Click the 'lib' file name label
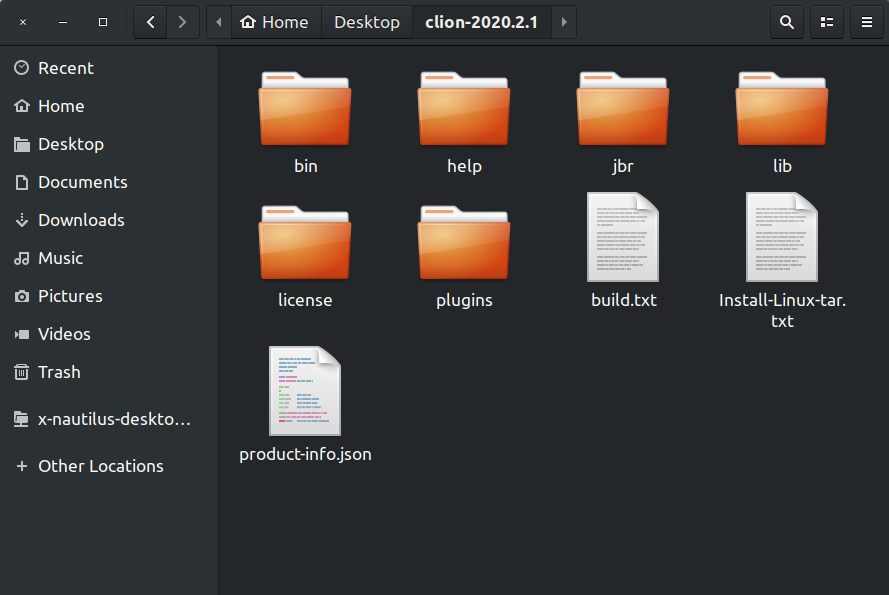Image resolution: width=889 pixels, height=595 pixels. [782, 166]
